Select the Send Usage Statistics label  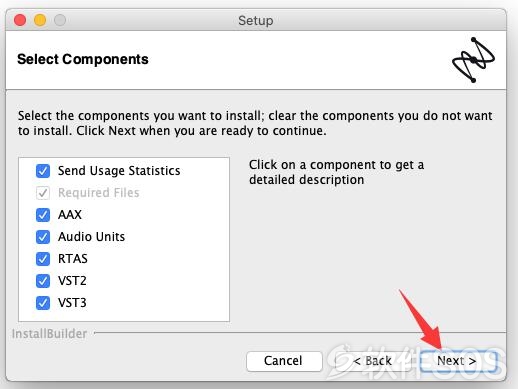pyautogui.click(x=119, y=171)
